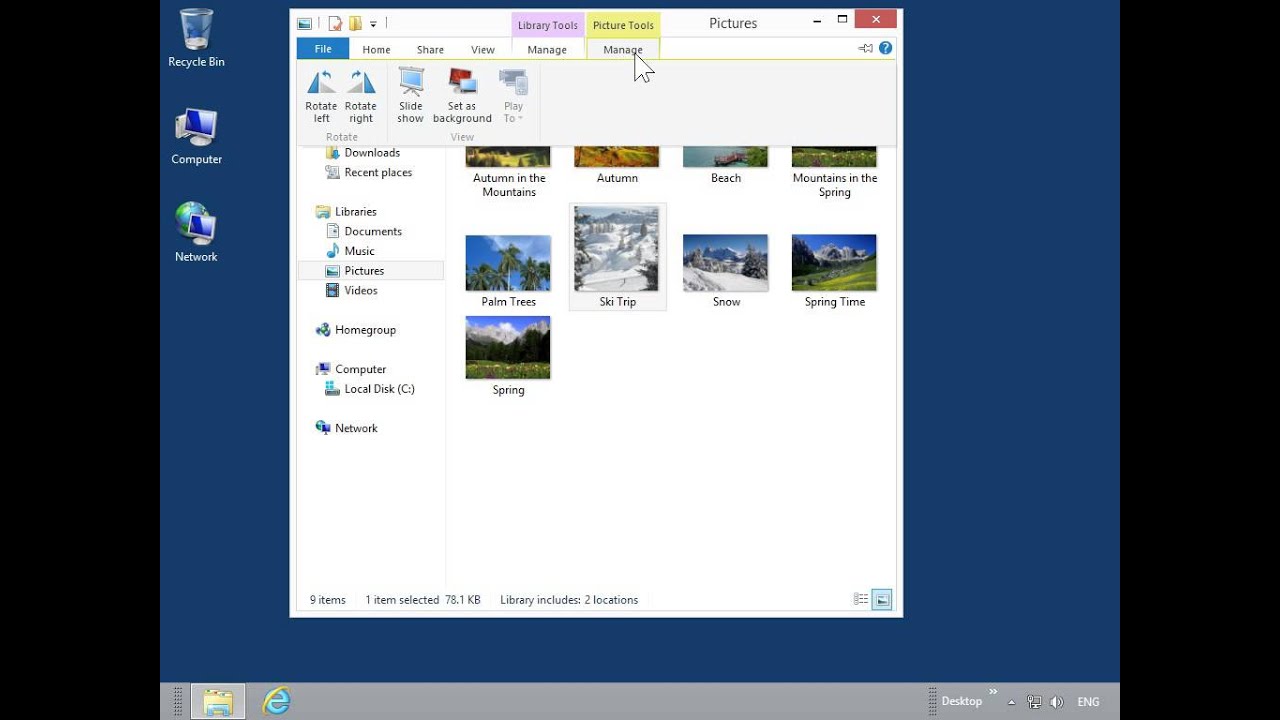
Task: Pin the ribbon open with pin icon
Action: tap(865, 48)
